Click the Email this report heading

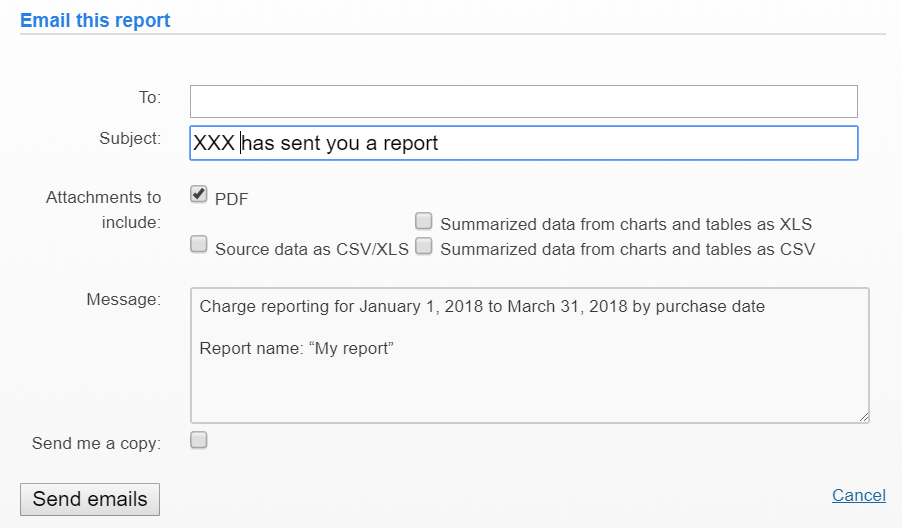(x=95, y=20)
